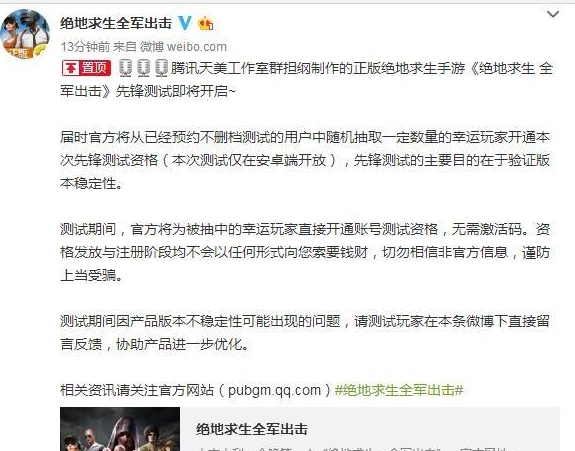
Task: Click the paragraph beginning 测试期间，官方将为
Action: (305, 252)
